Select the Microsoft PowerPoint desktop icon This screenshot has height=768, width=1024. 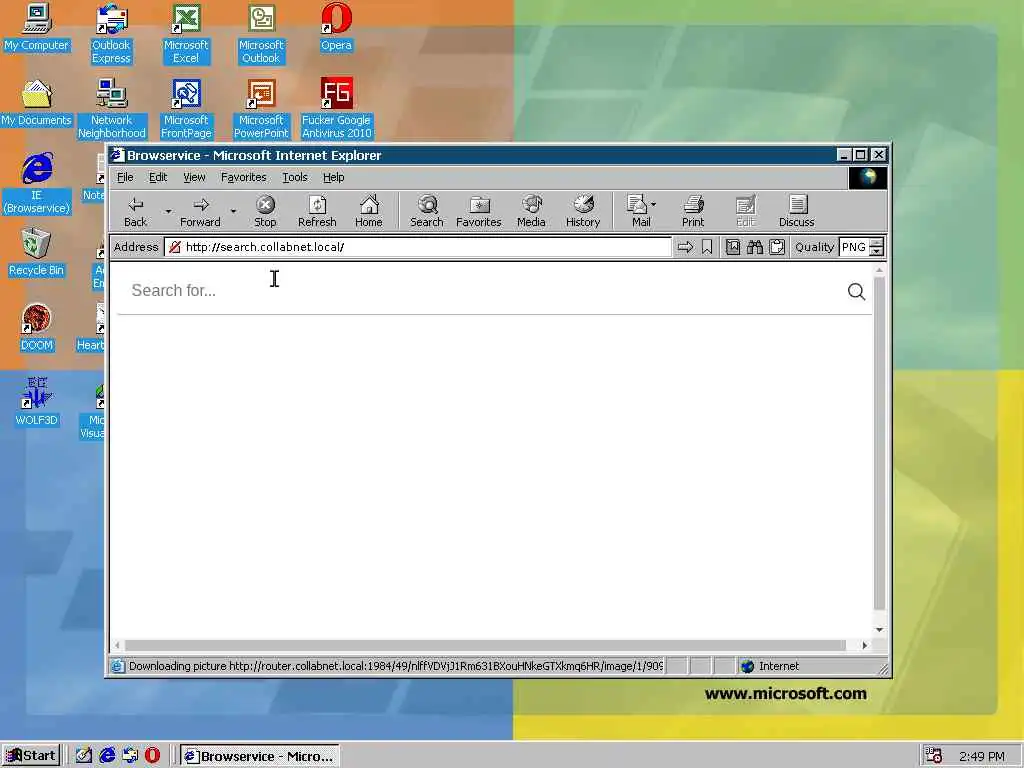click(261, 109)
